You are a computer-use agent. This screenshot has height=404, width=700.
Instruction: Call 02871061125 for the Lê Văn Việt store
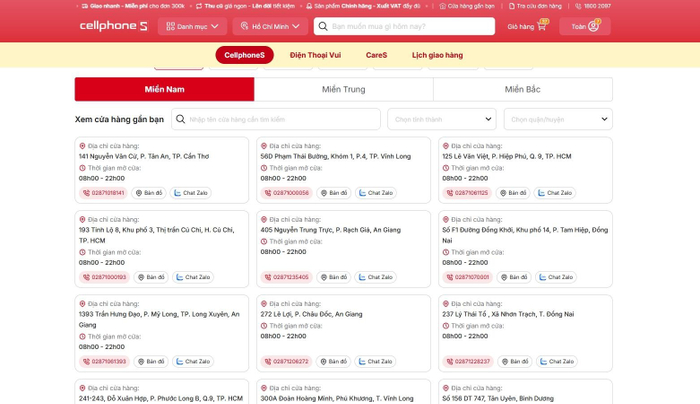click(467, 193)
